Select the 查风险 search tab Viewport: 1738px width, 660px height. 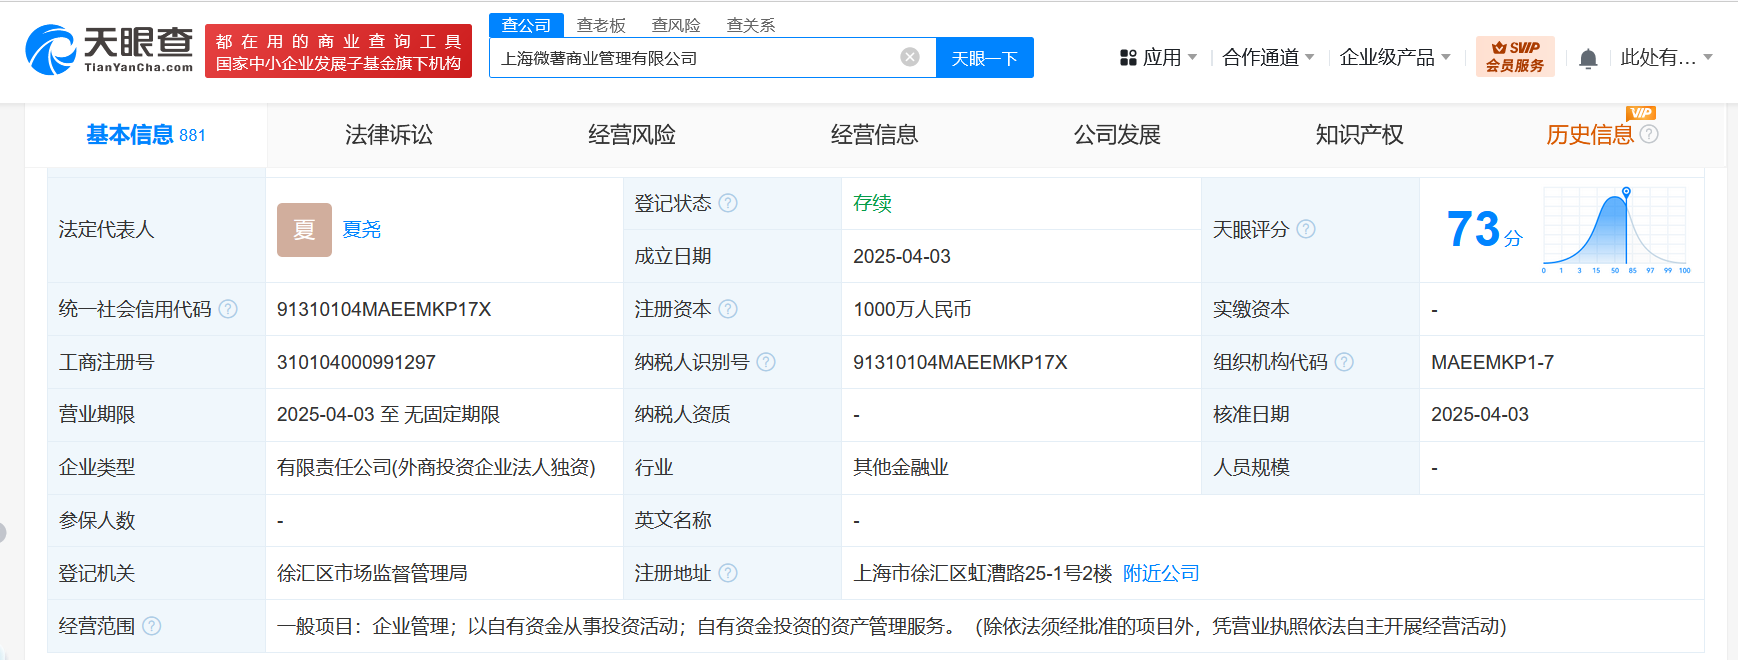(x=676, y=25)
